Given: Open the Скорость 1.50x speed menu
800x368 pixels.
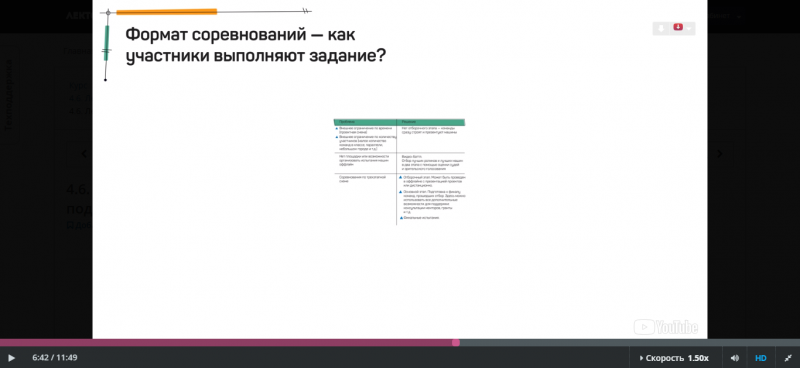Looking at the screenshot, I should coord(674,358).
